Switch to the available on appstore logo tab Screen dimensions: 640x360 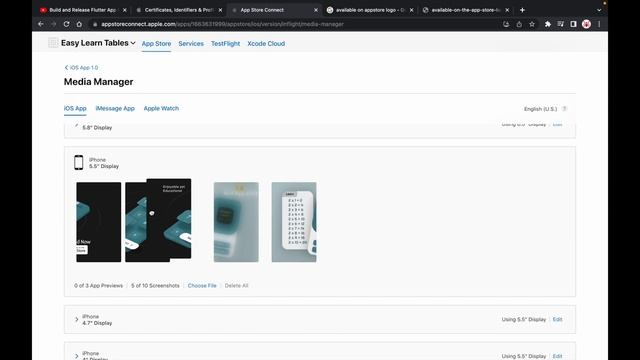pyautogui.click(x=369, y=10)
